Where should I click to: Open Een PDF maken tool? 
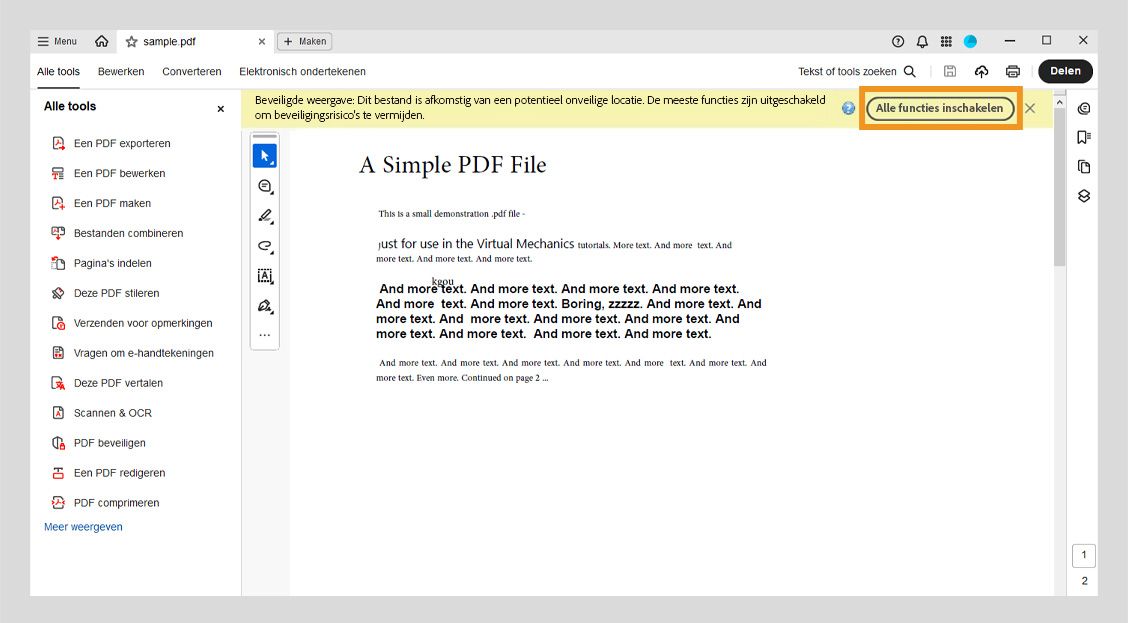click(x=101, y=204)
